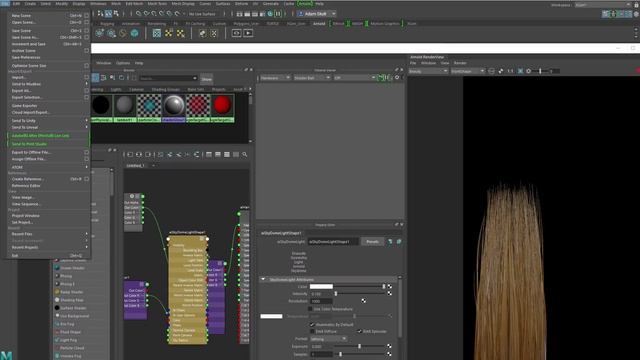This screenshot has width=640, height=360.
Task: Click the orange swirl Arnold shelf icon
Action: (x=122, y=33)
